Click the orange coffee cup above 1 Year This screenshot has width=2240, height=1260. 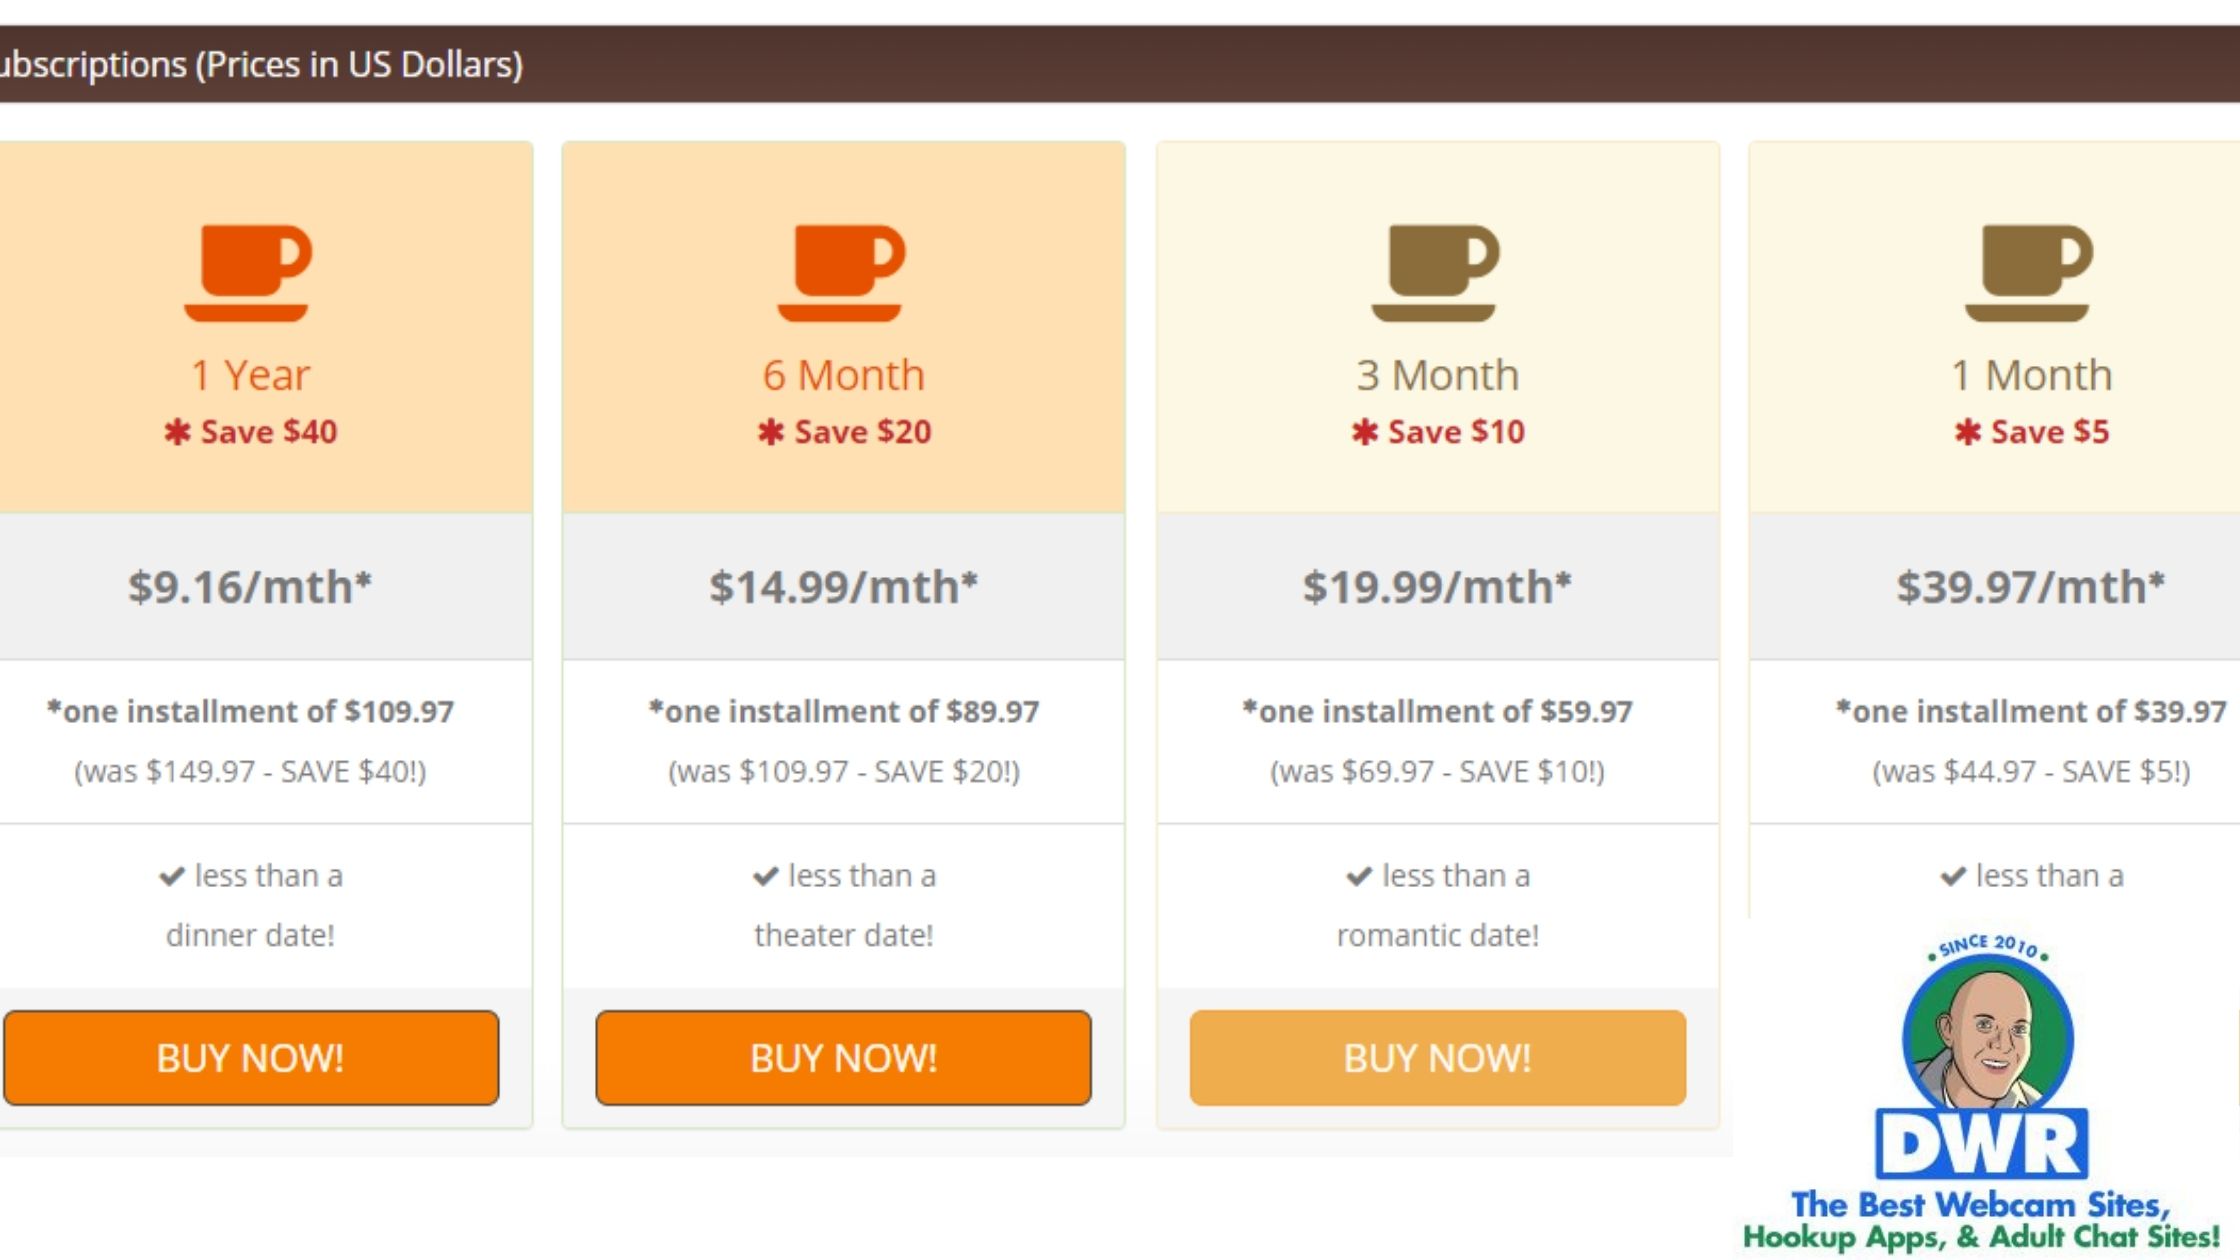click(x=248, y=272)
